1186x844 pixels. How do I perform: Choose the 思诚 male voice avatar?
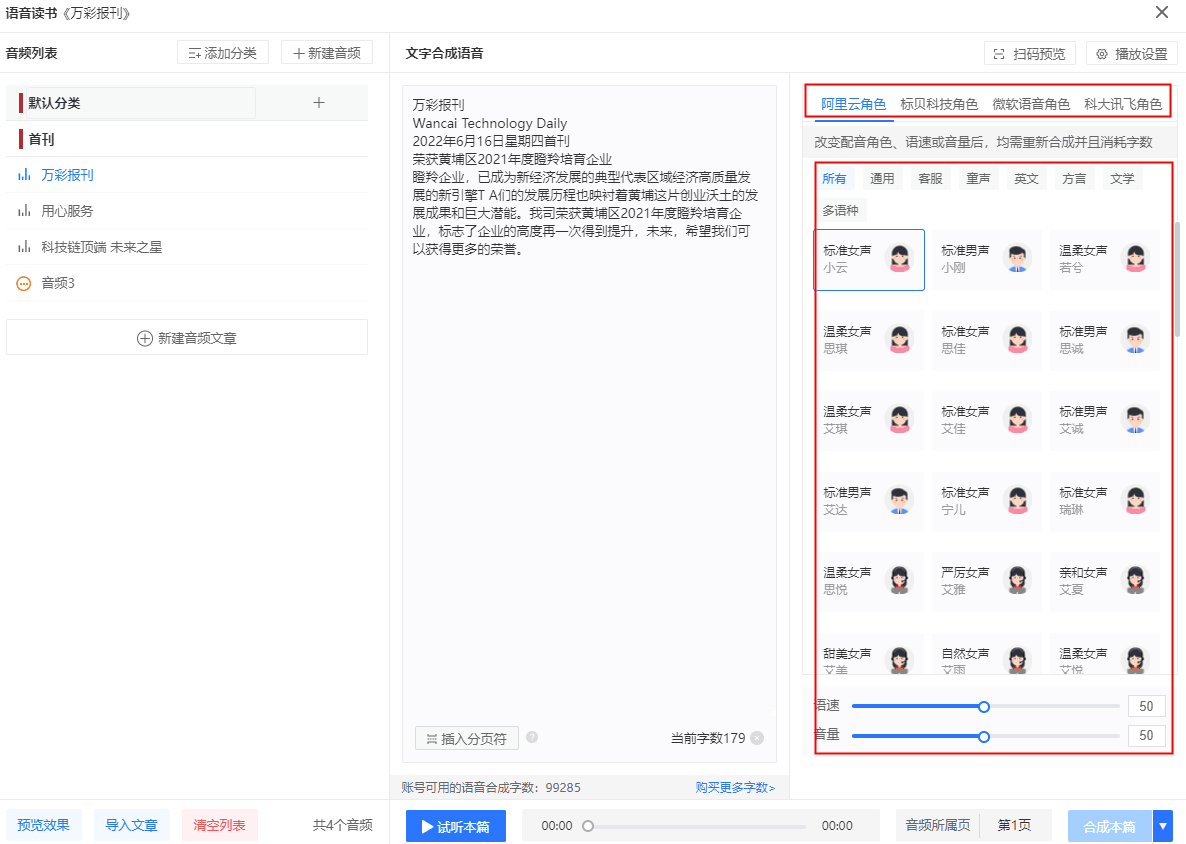[1135, 340]
